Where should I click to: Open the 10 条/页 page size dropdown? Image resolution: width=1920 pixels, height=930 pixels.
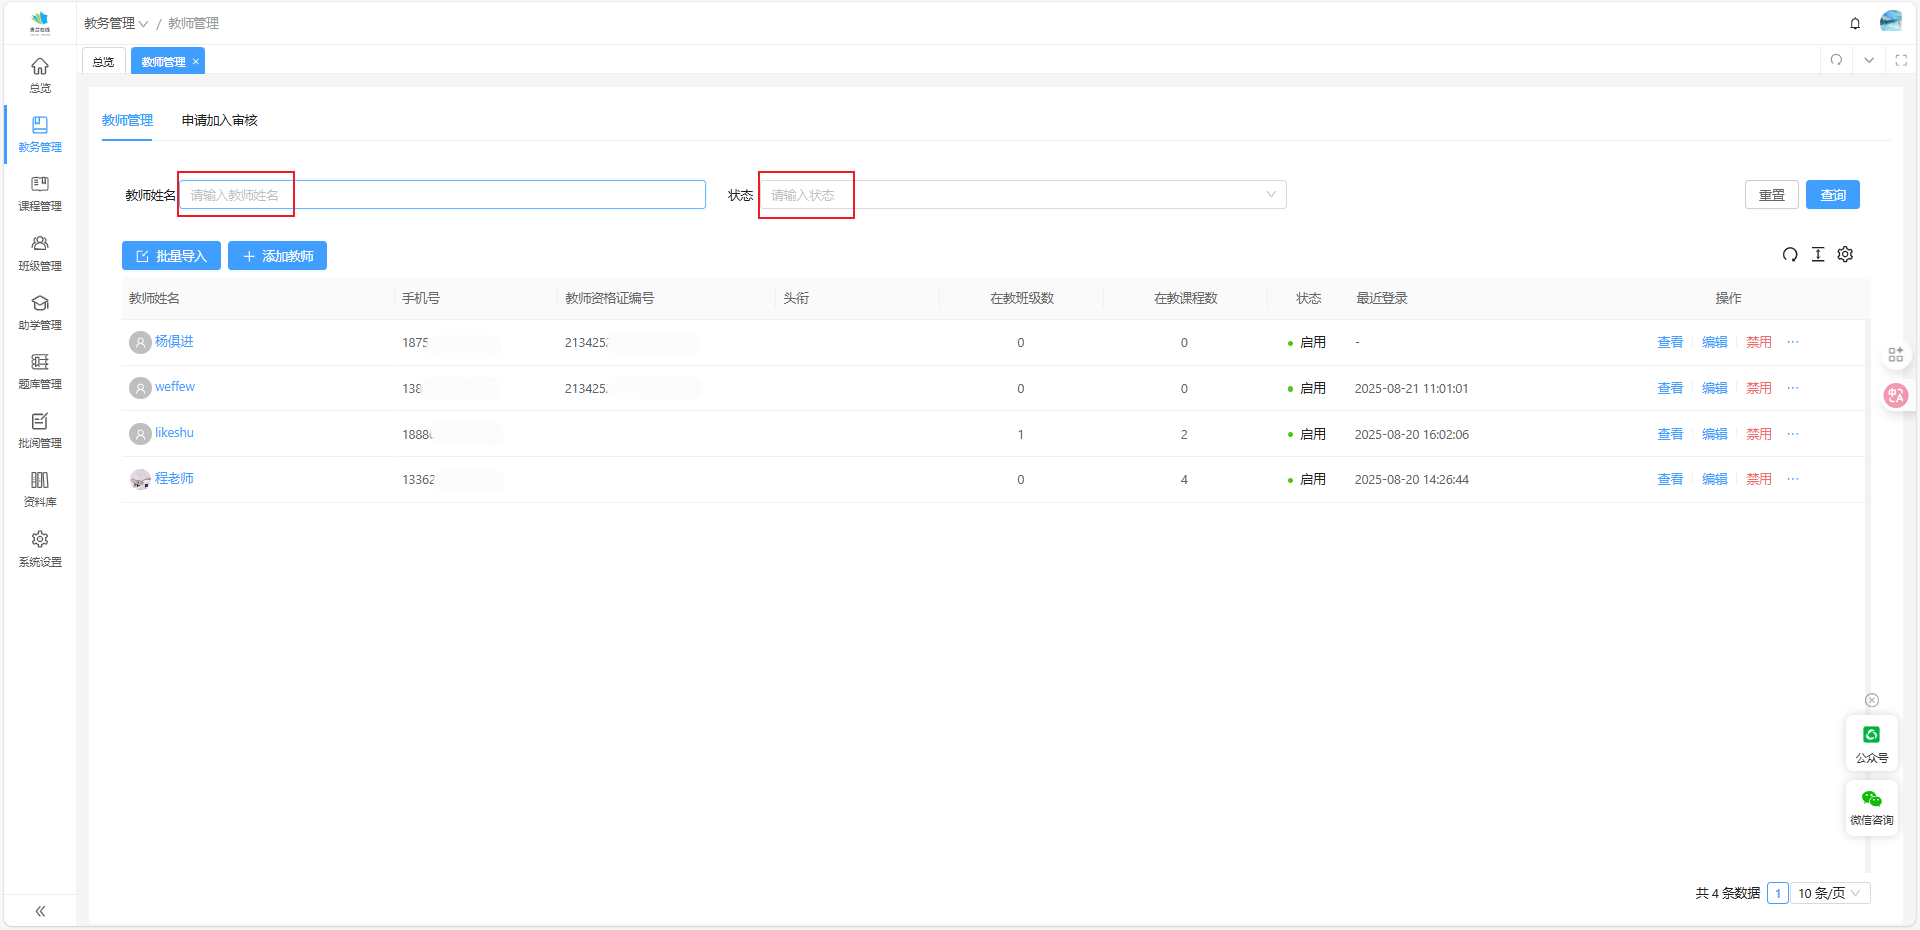pos(1829,893)
